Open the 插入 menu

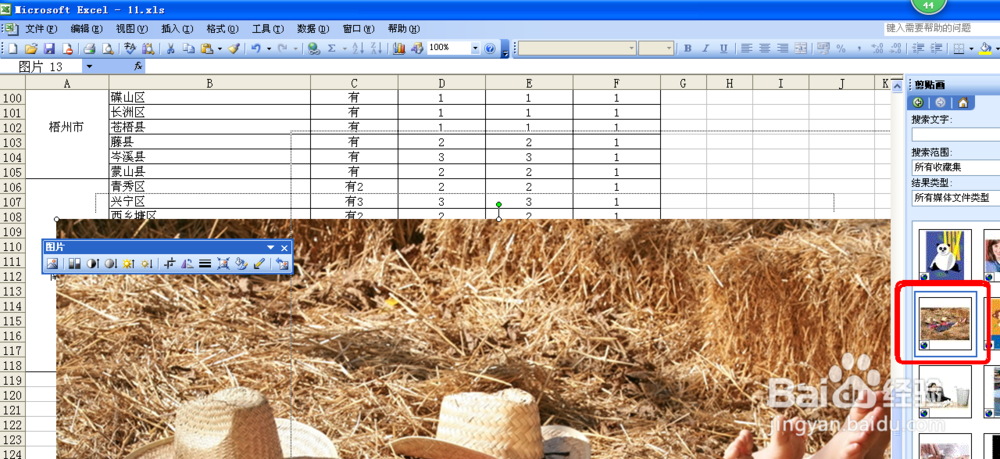coord(177,29)
